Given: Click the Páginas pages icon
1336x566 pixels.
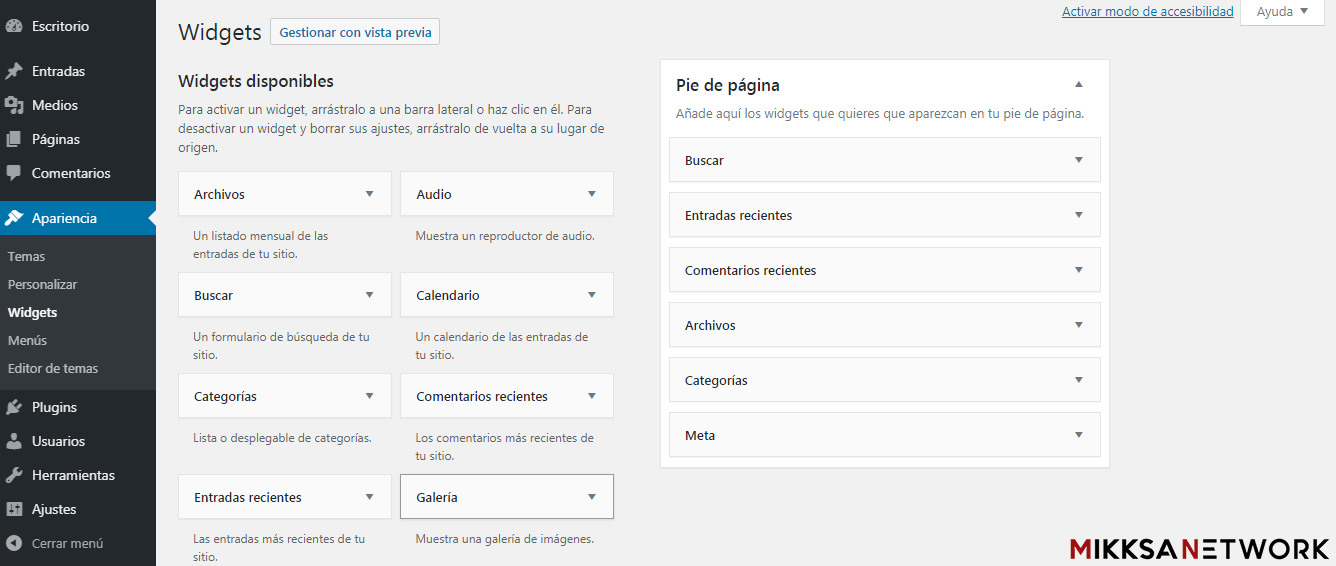Looking at the screenshot, I should coord(14,139).
